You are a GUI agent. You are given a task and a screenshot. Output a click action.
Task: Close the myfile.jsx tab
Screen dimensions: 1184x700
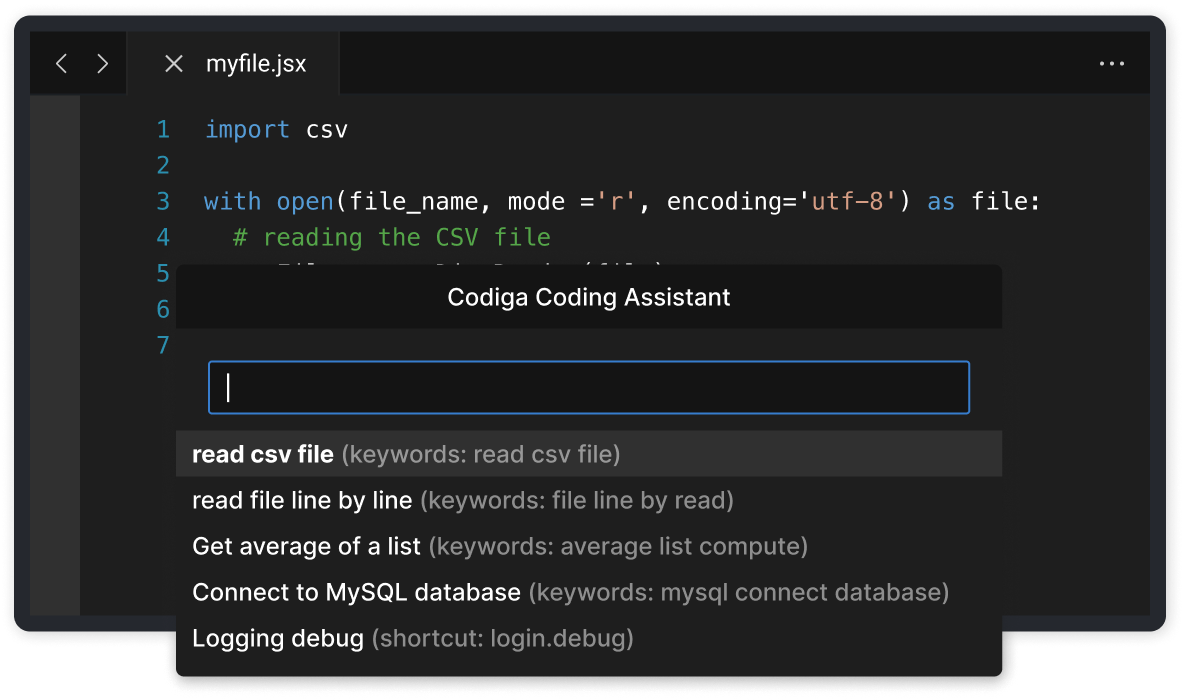(174, 63)
